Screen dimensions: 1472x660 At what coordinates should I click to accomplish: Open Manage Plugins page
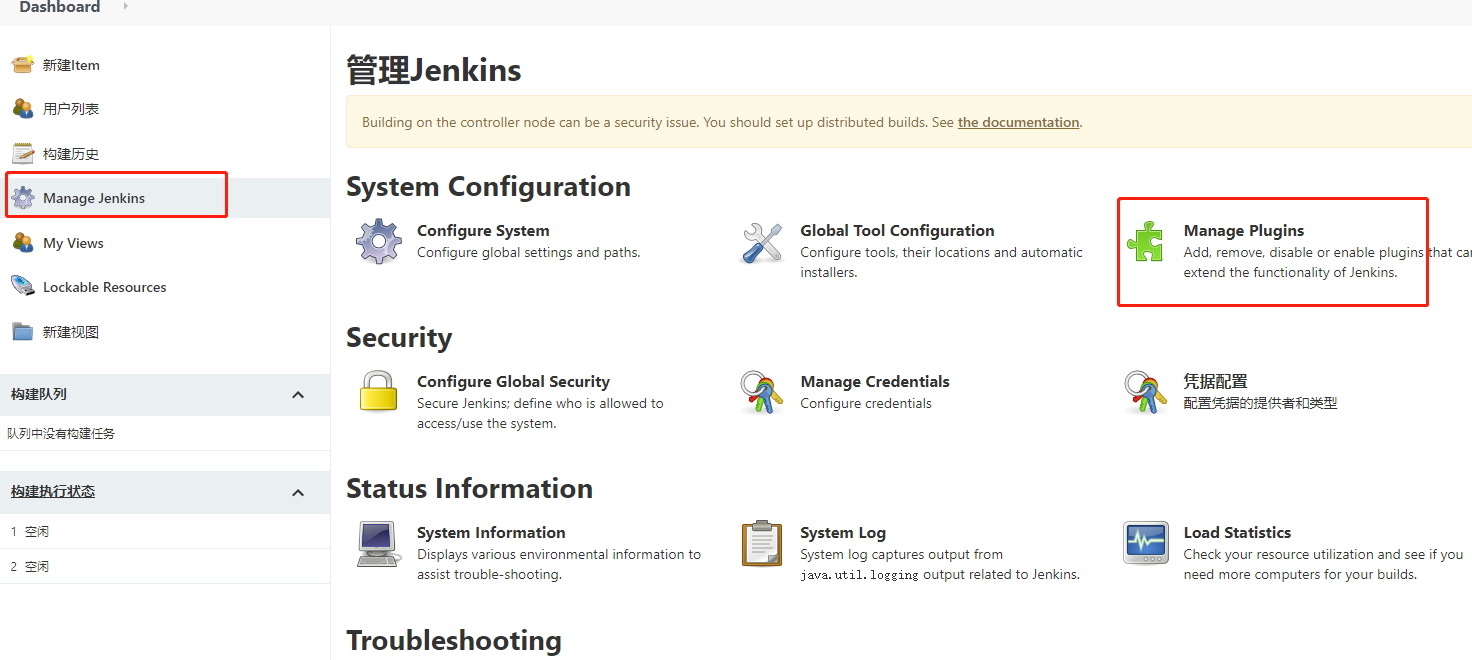point(1244,231)
